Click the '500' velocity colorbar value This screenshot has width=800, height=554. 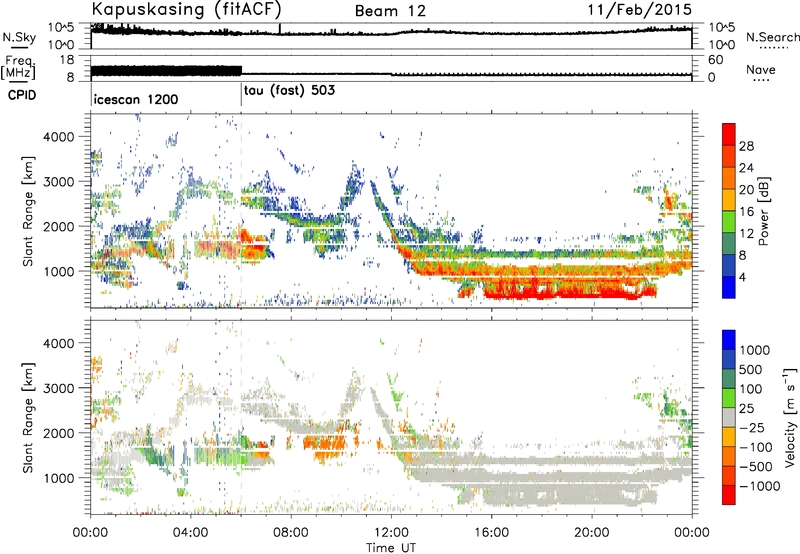click(x=751, y=370)
